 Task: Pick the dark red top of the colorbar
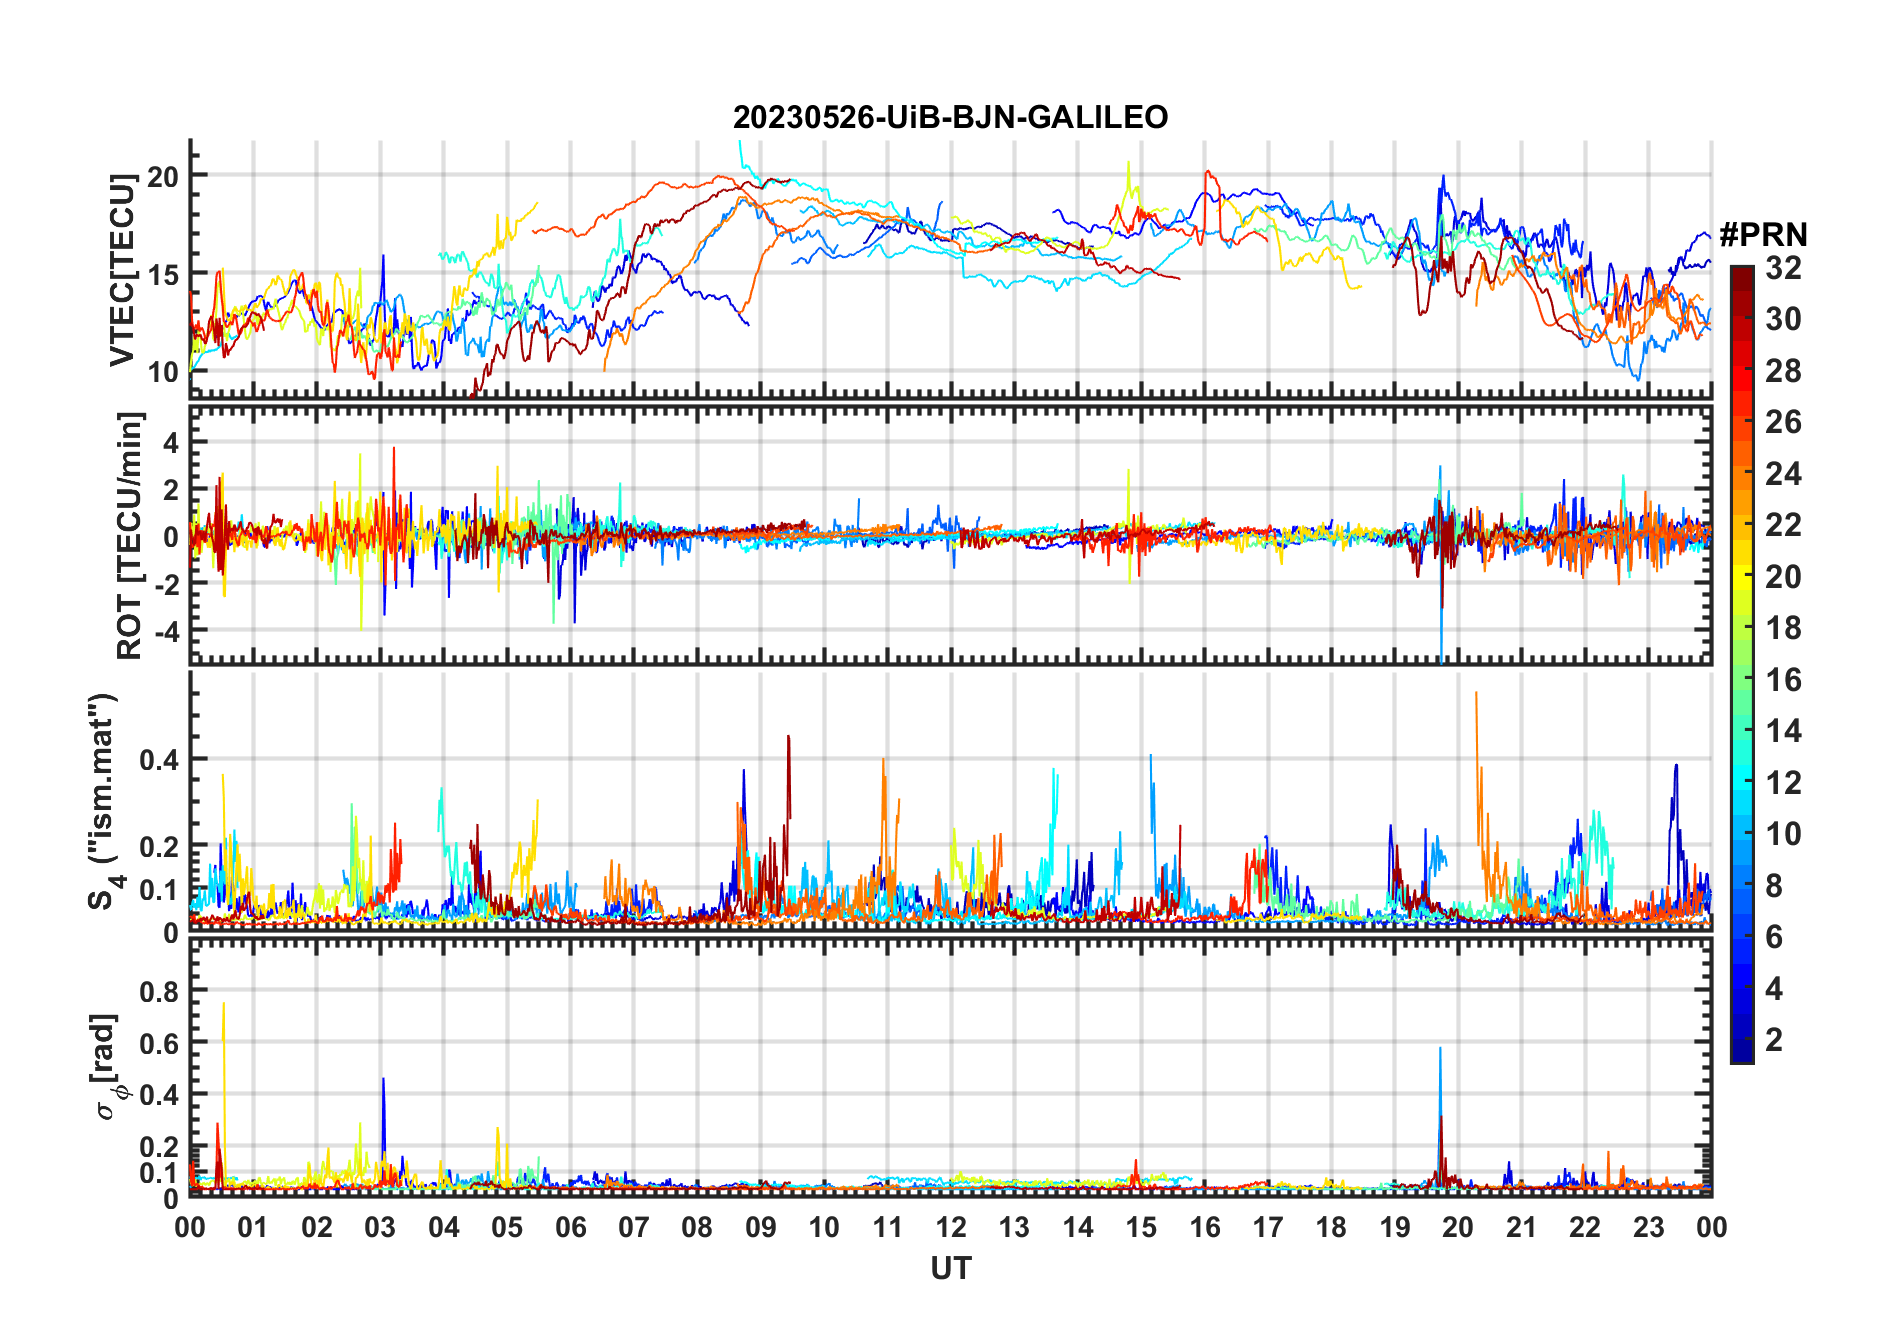[x=1741, y=273]
